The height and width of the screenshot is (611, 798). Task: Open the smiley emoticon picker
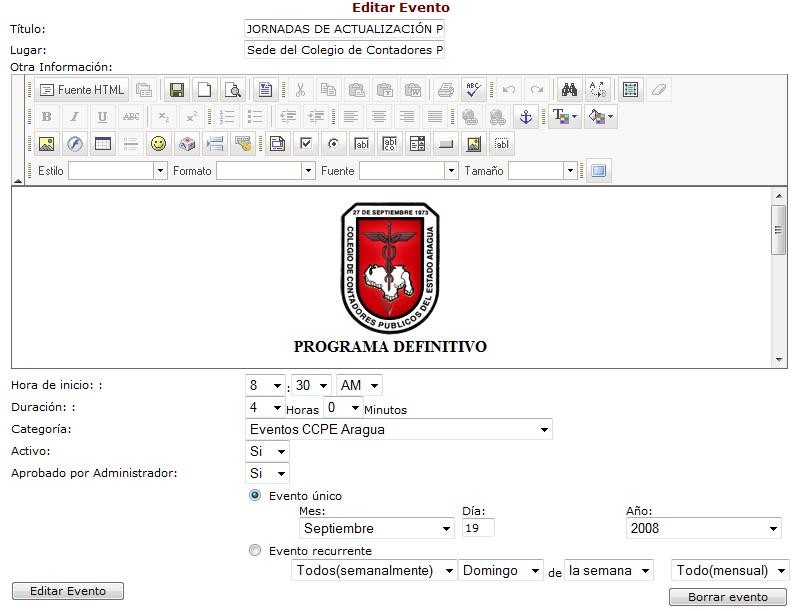pyautogui.click(x=158, y=144)
